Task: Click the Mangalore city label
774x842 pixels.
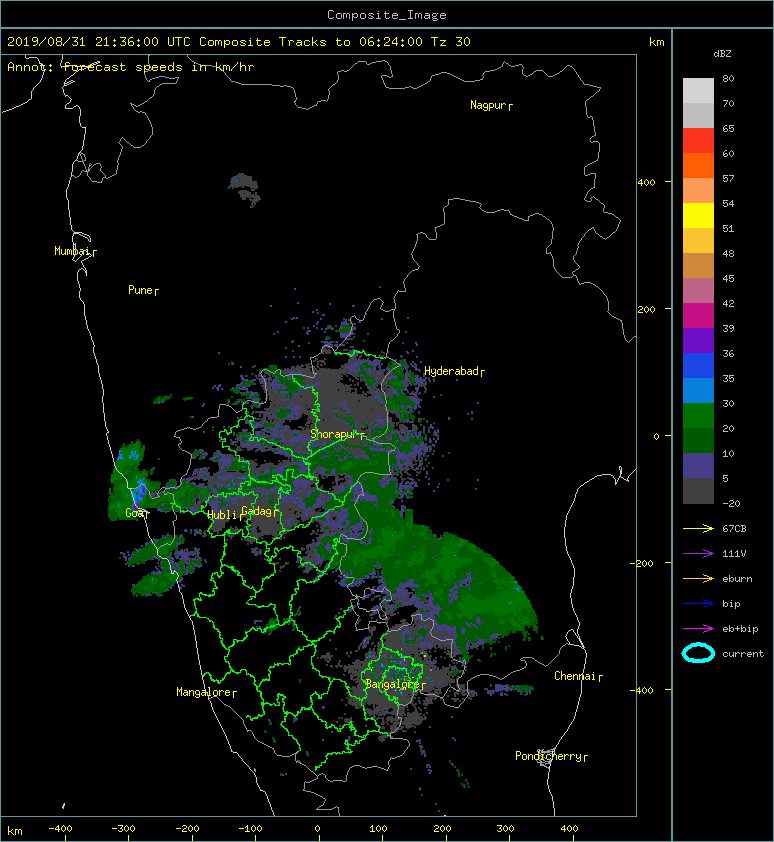Action: pyautogui.click(x=204, y=692)
